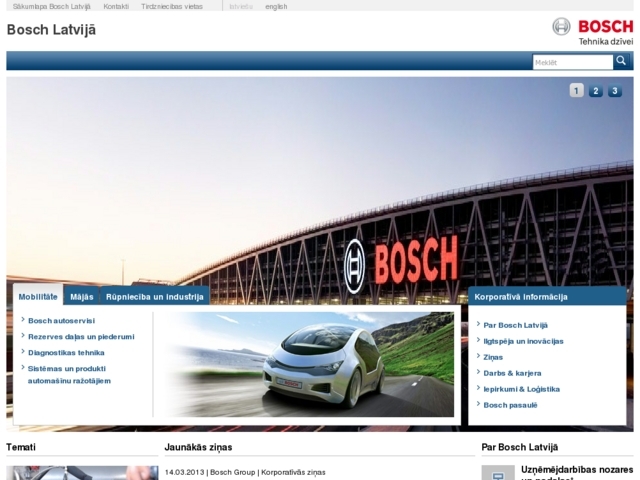Open Bosch pasaulē link
The image size is (640, 480).
(510, 405)
